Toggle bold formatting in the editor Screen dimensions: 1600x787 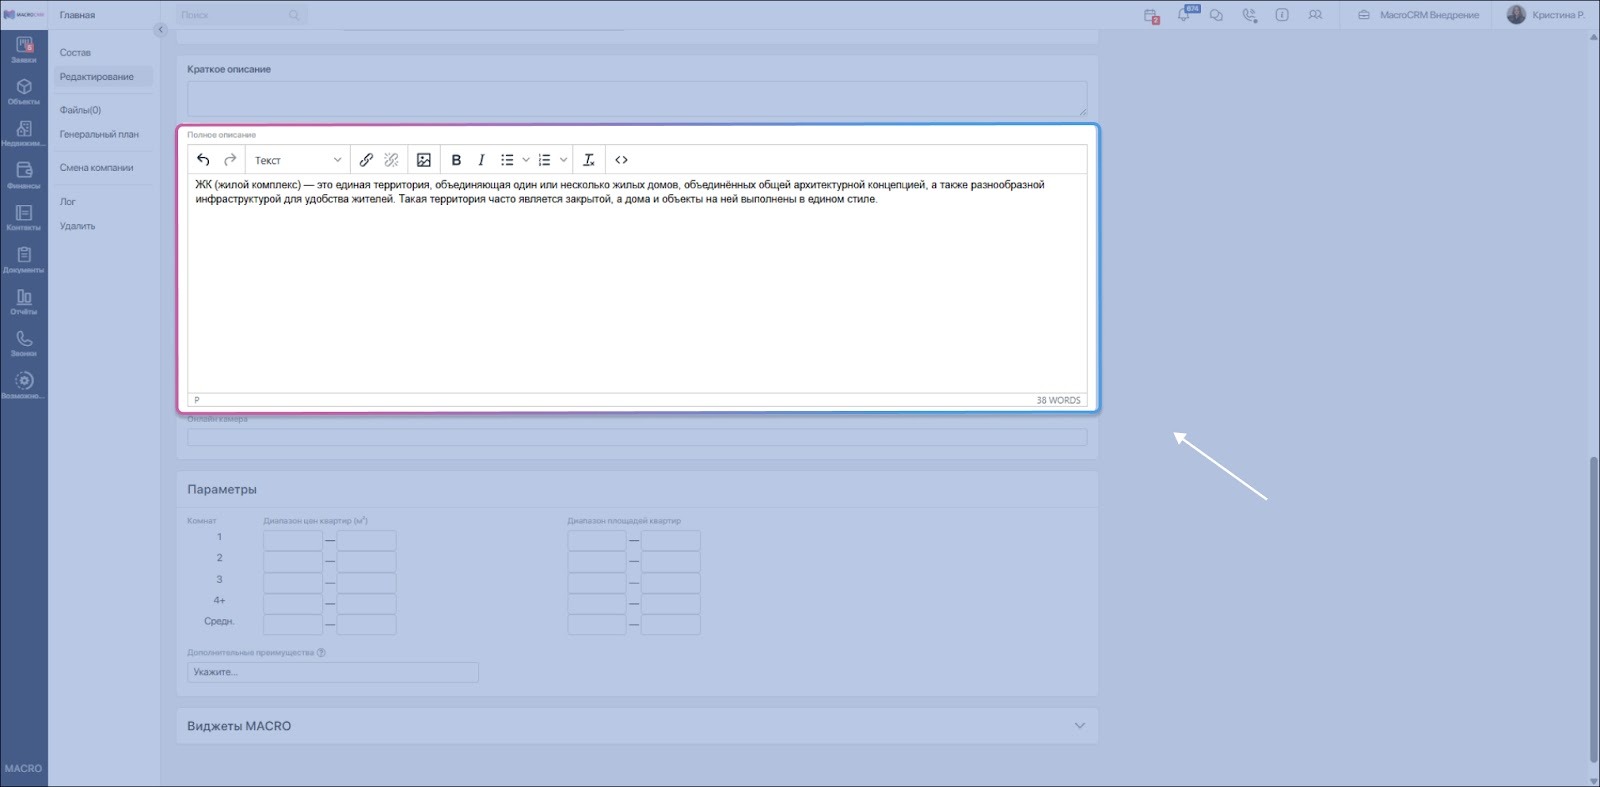[456, 160]
